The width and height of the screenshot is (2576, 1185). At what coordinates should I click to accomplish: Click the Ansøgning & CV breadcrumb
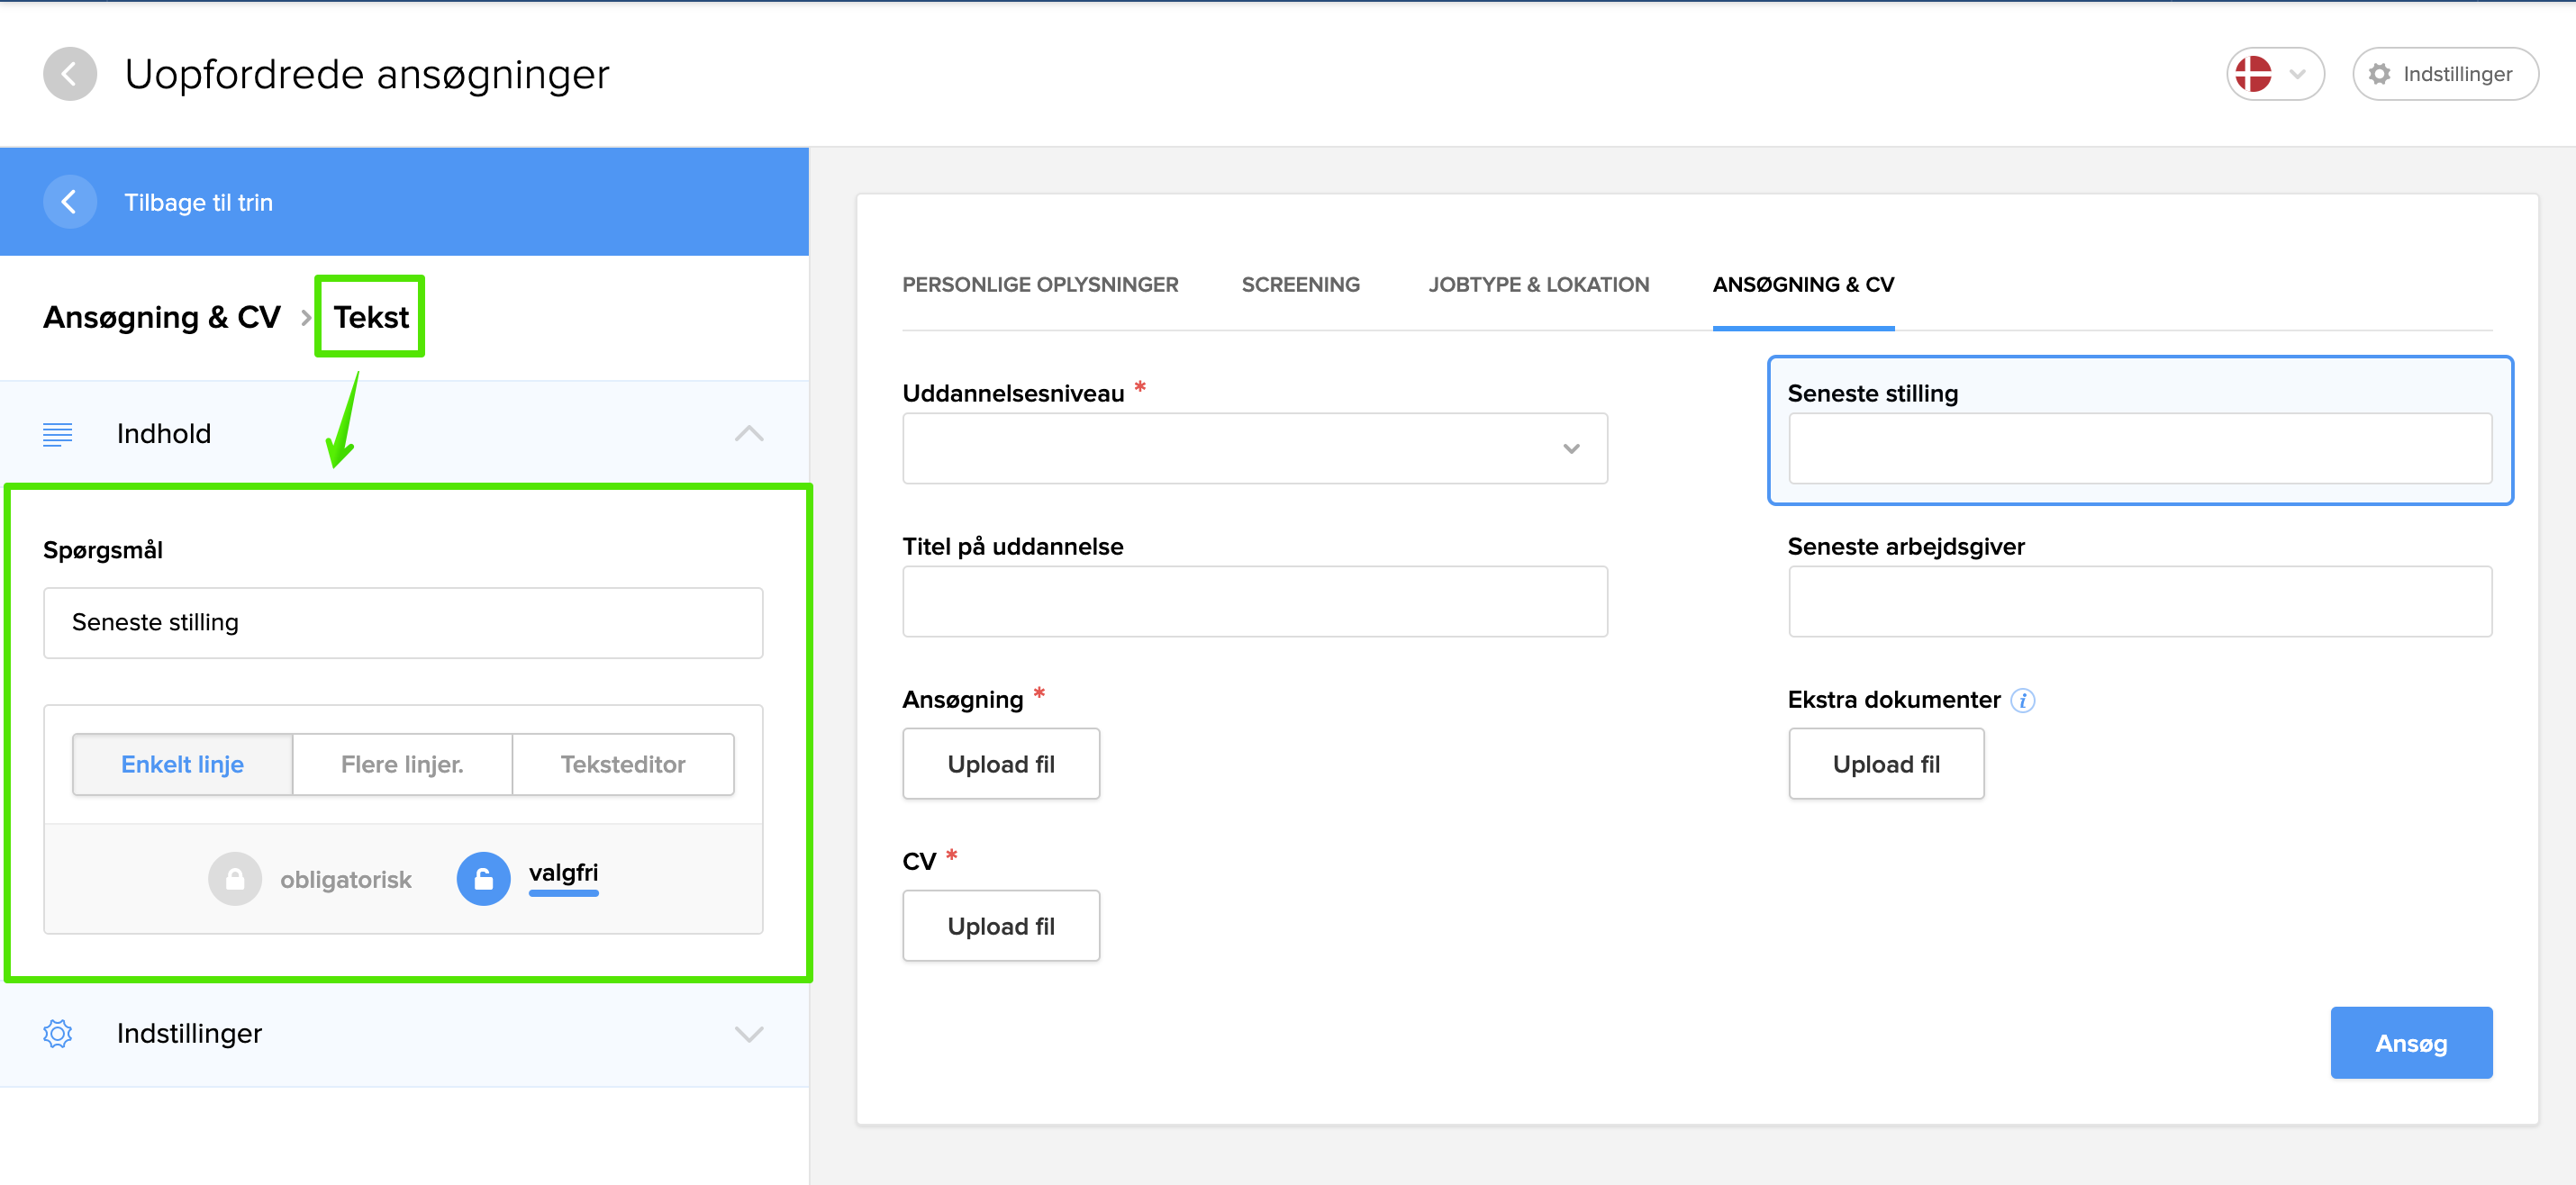tap(161, 317)
